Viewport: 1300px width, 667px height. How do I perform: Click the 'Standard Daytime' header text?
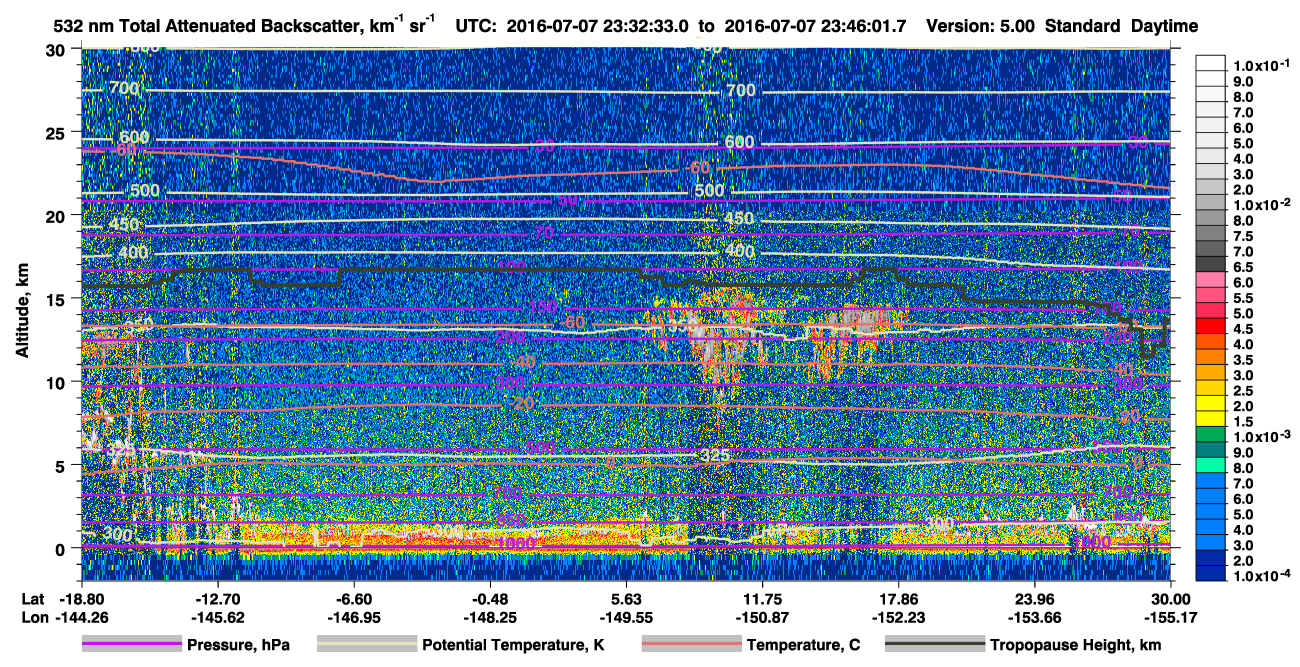click(1121, 25)
